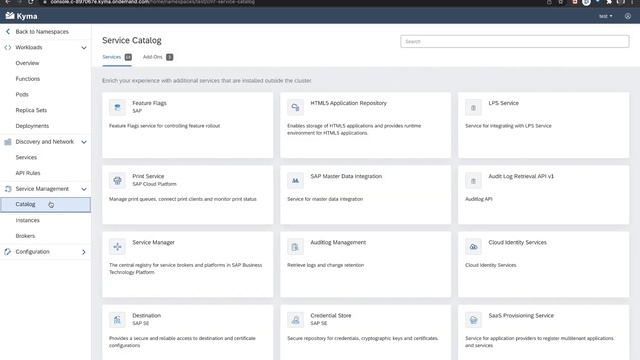Click the Feature Flags service icon
This screenshot has width=640, height=360.
(117, 107)
